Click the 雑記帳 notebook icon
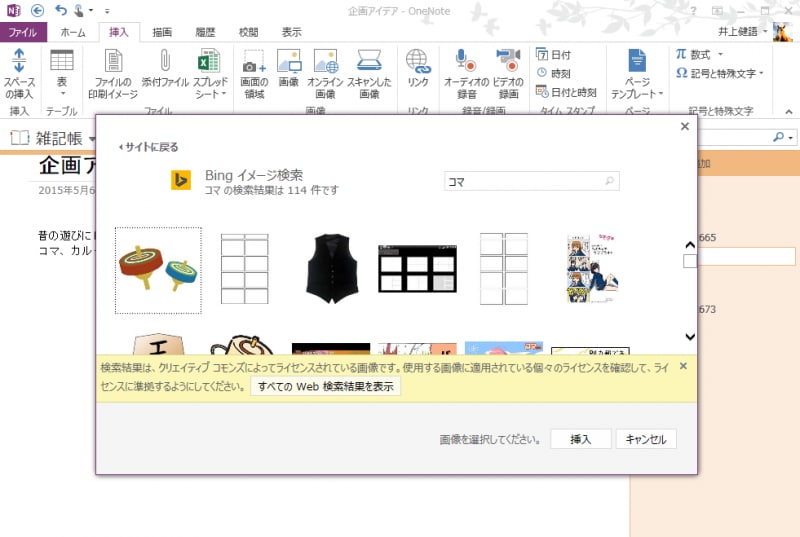 (20, 138)
